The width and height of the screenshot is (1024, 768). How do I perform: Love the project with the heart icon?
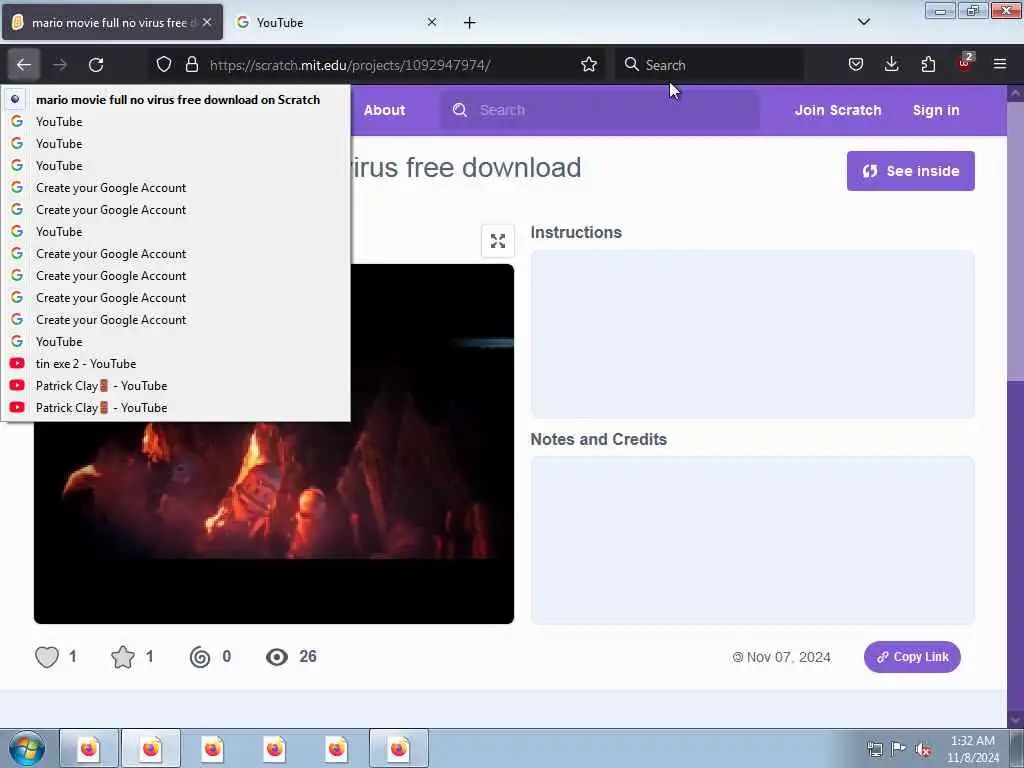pyautogui.click(x=47, y=656)
